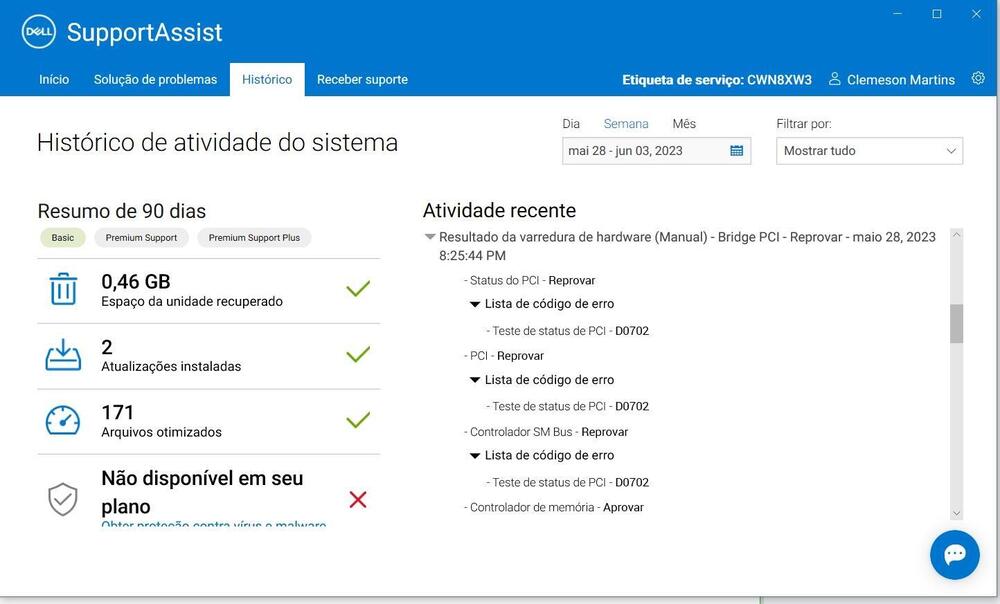The height and width of the screenshot is (604, 1000).
Task: Click the 0,46 GB recovered space value
Action: [x=136, y=281]
